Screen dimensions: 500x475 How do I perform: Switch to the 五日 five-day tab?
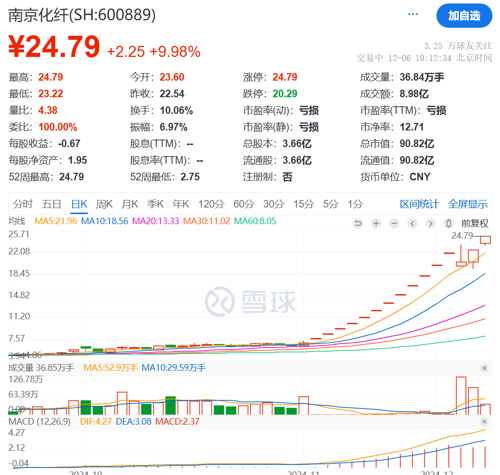click(51, 204)
